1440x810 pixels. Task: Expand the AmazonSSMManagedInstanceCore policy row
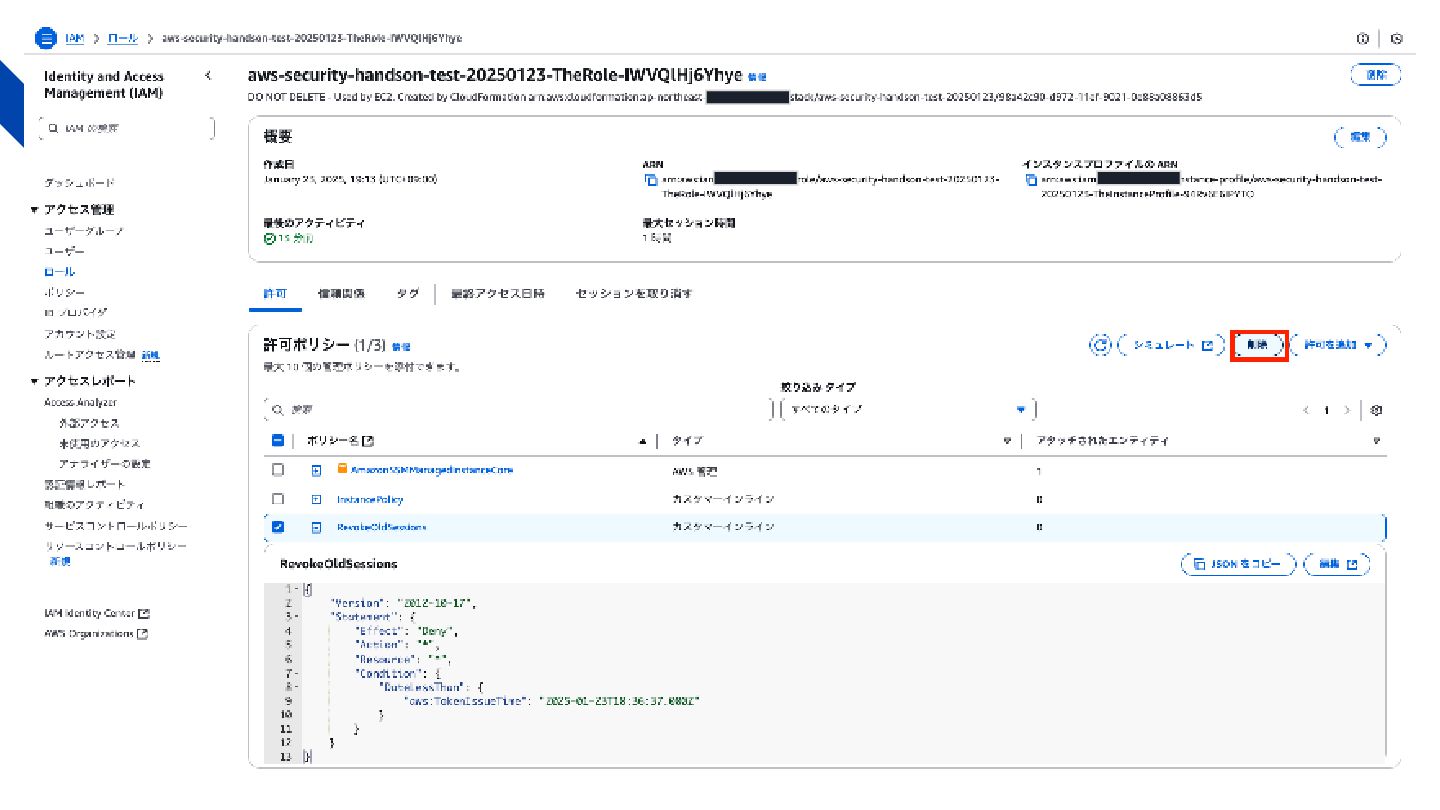316,470
